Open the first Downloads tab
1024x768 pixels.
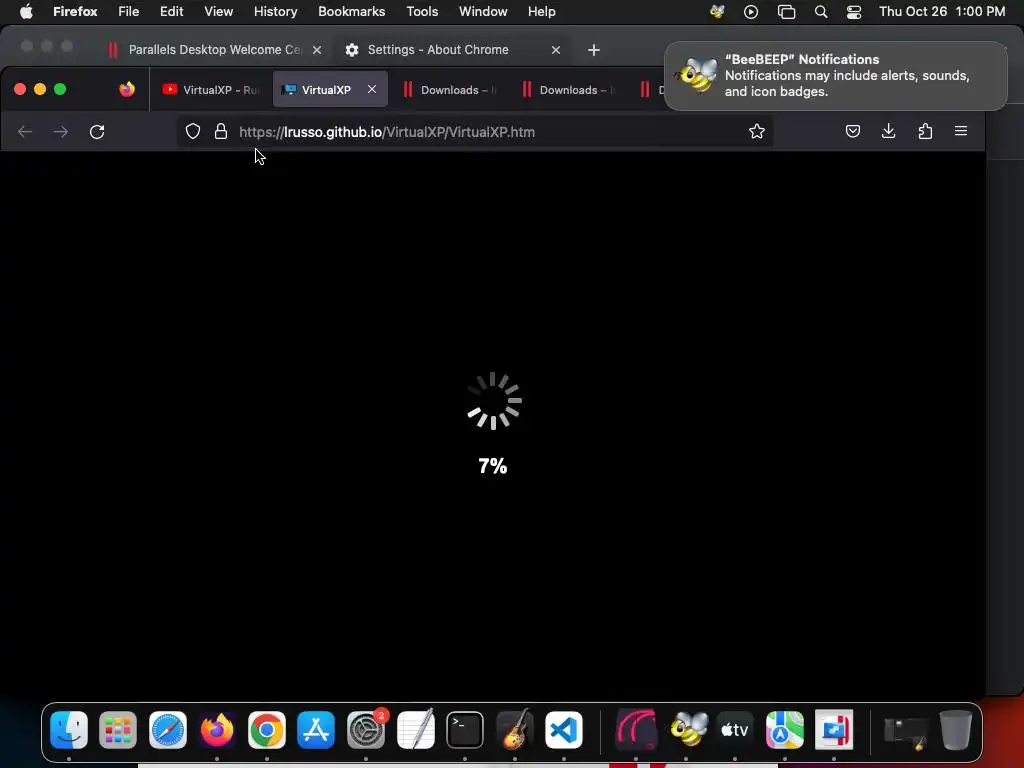[449, 90]
